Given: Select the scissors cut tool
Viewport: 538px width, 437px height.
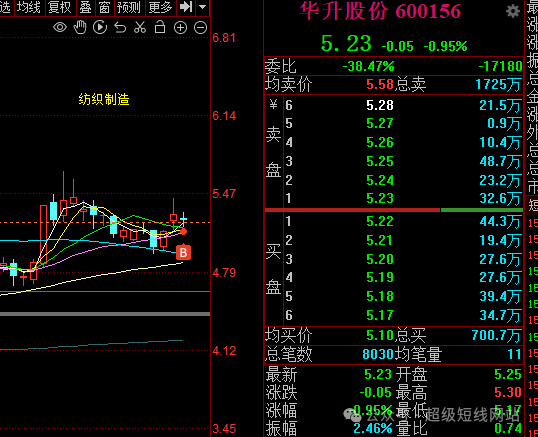Looking at the screenshot, I should [x=140, y=27].
